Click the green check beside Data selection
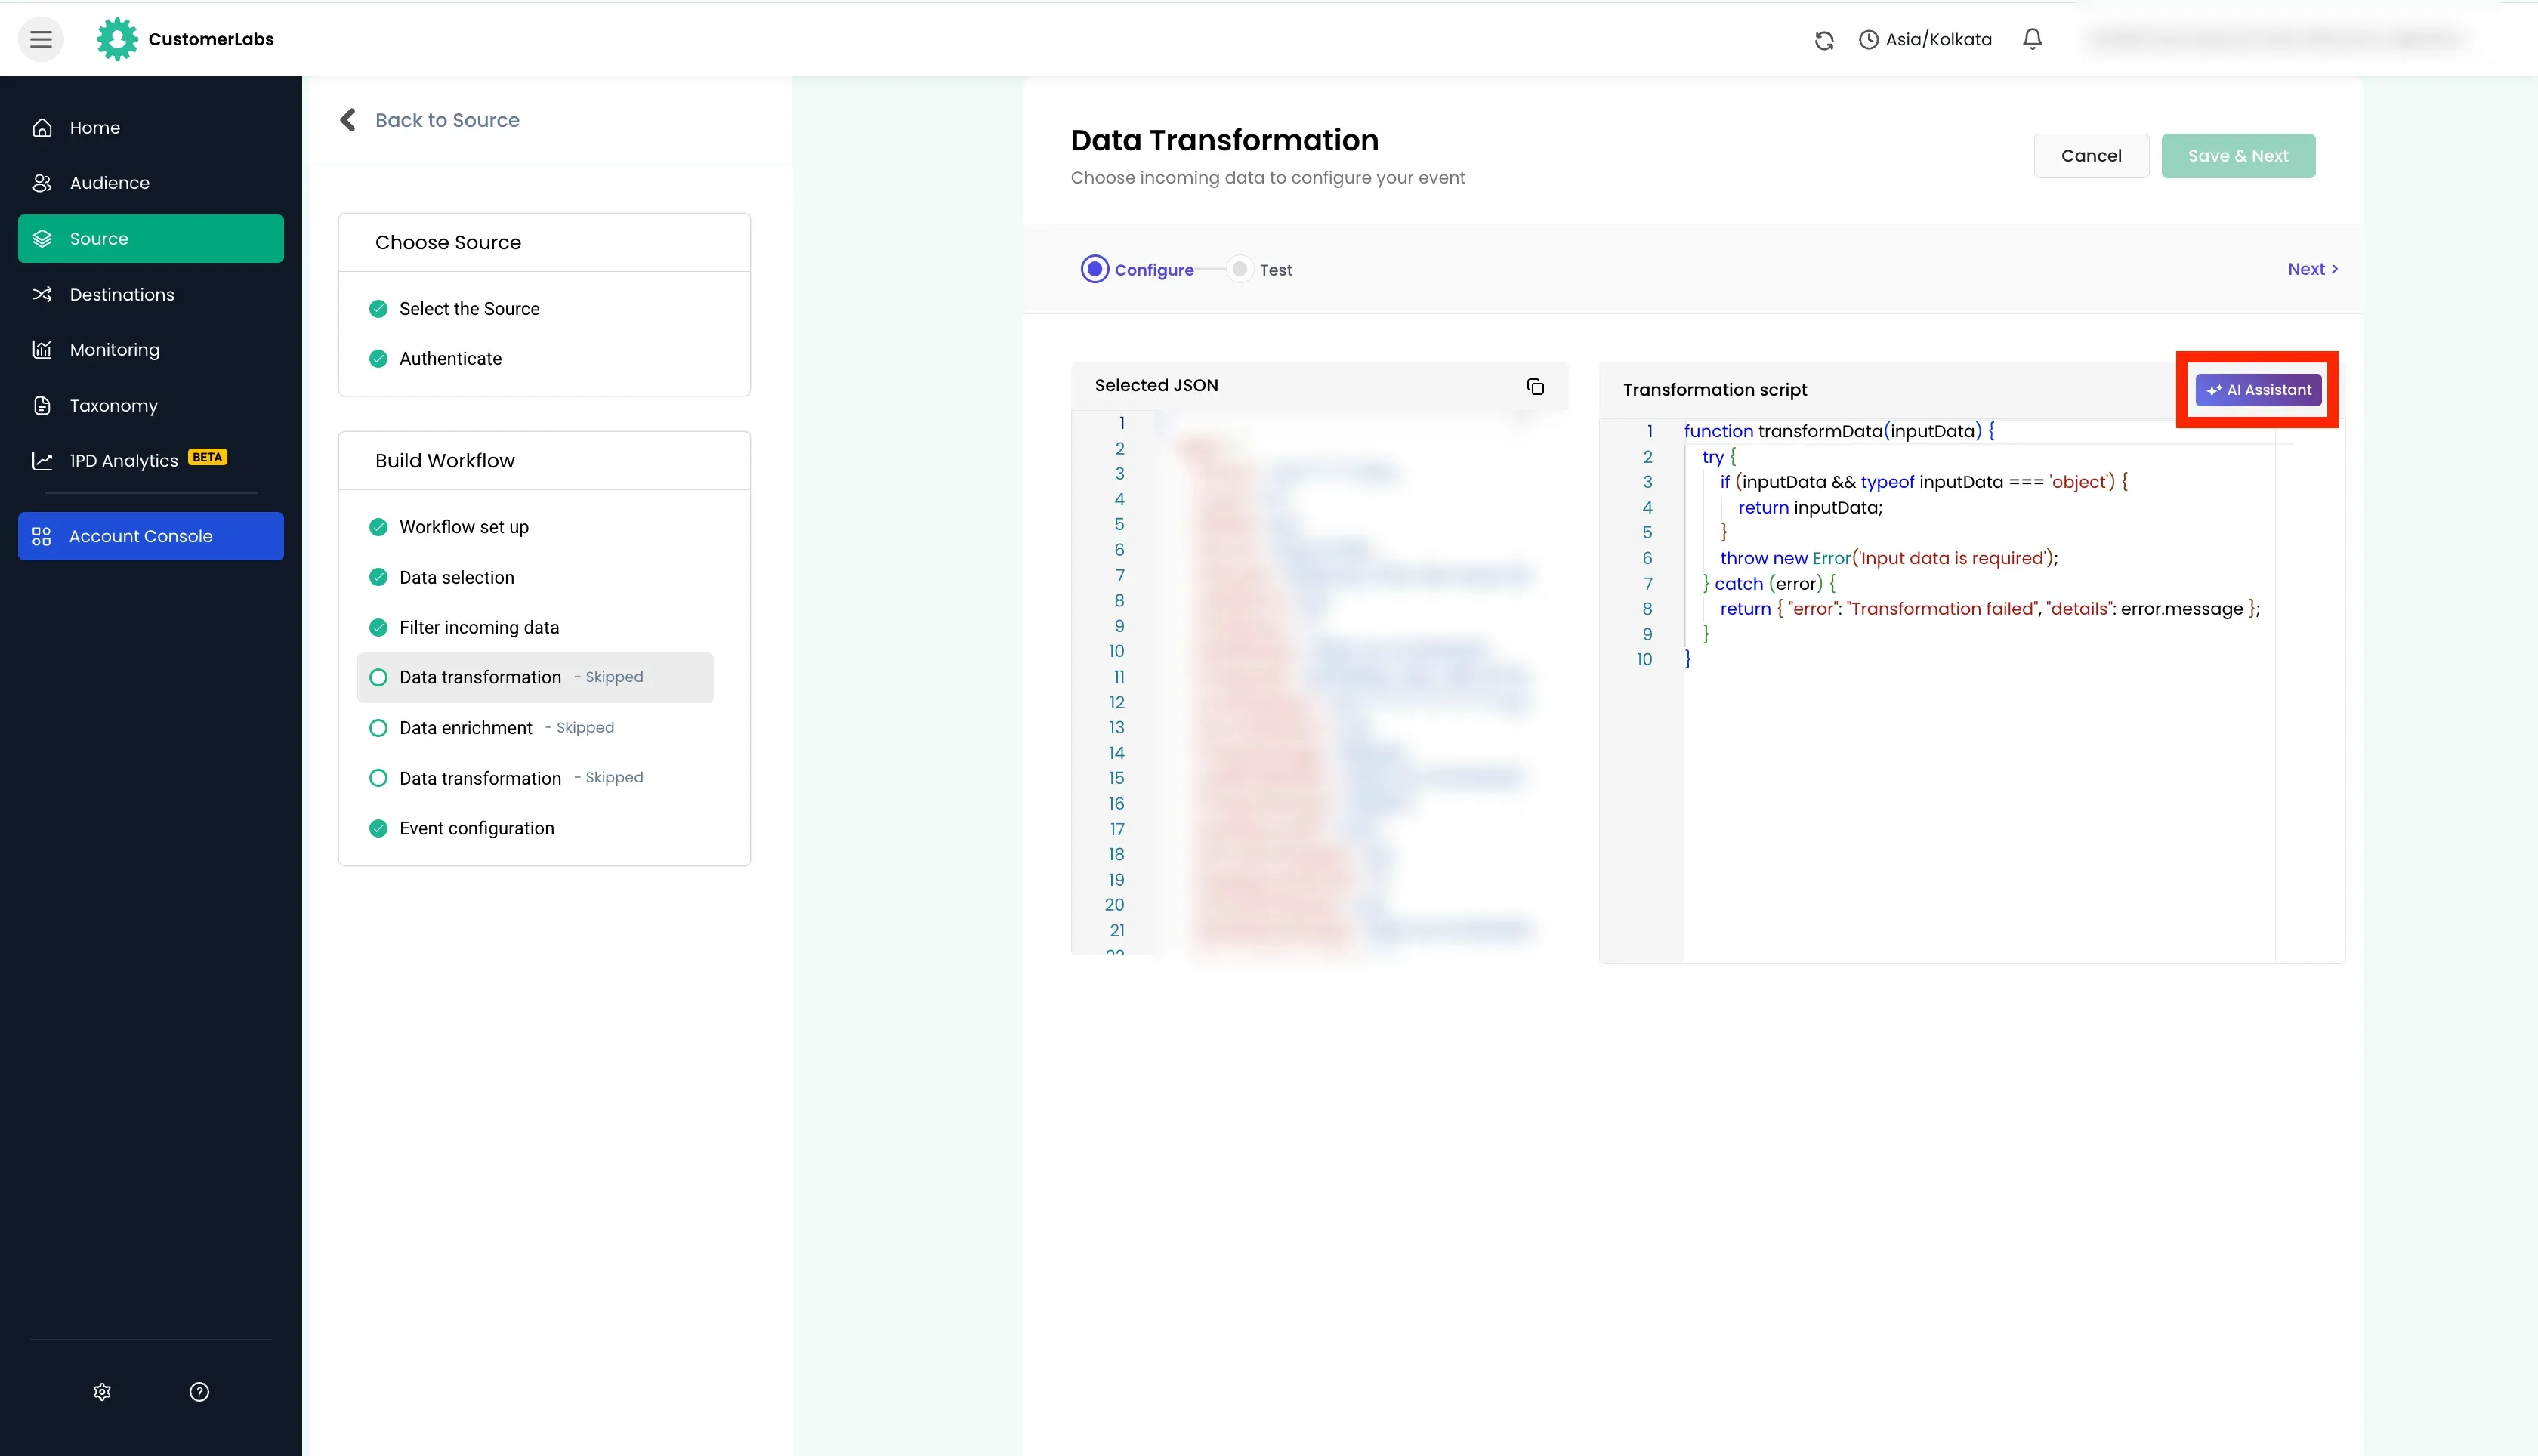This screenshot has width=2538, height=1456. tap(378, 578)
